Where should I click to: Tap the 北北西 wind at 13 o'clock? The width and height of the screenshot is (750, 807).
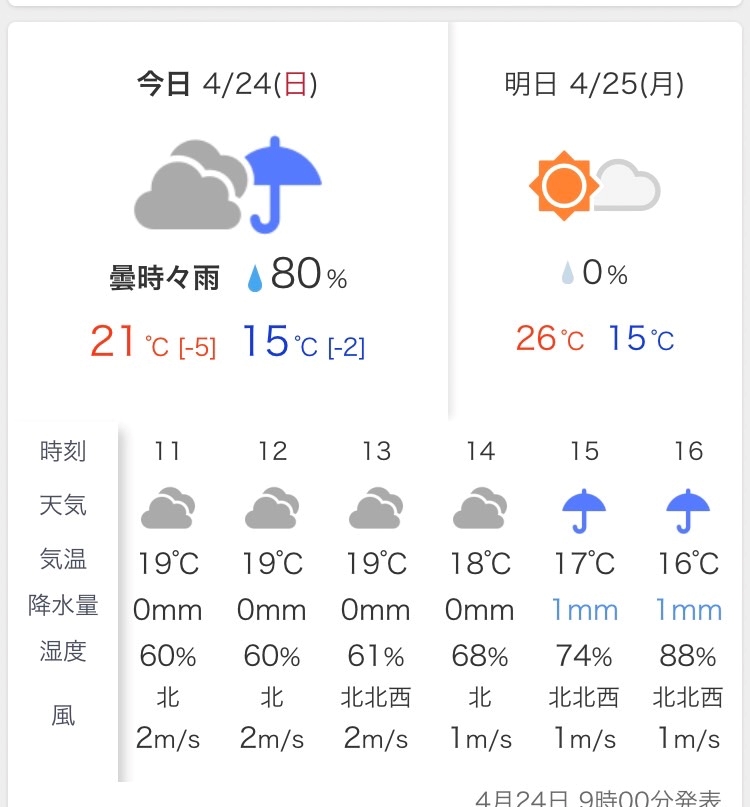click(376, 698)
